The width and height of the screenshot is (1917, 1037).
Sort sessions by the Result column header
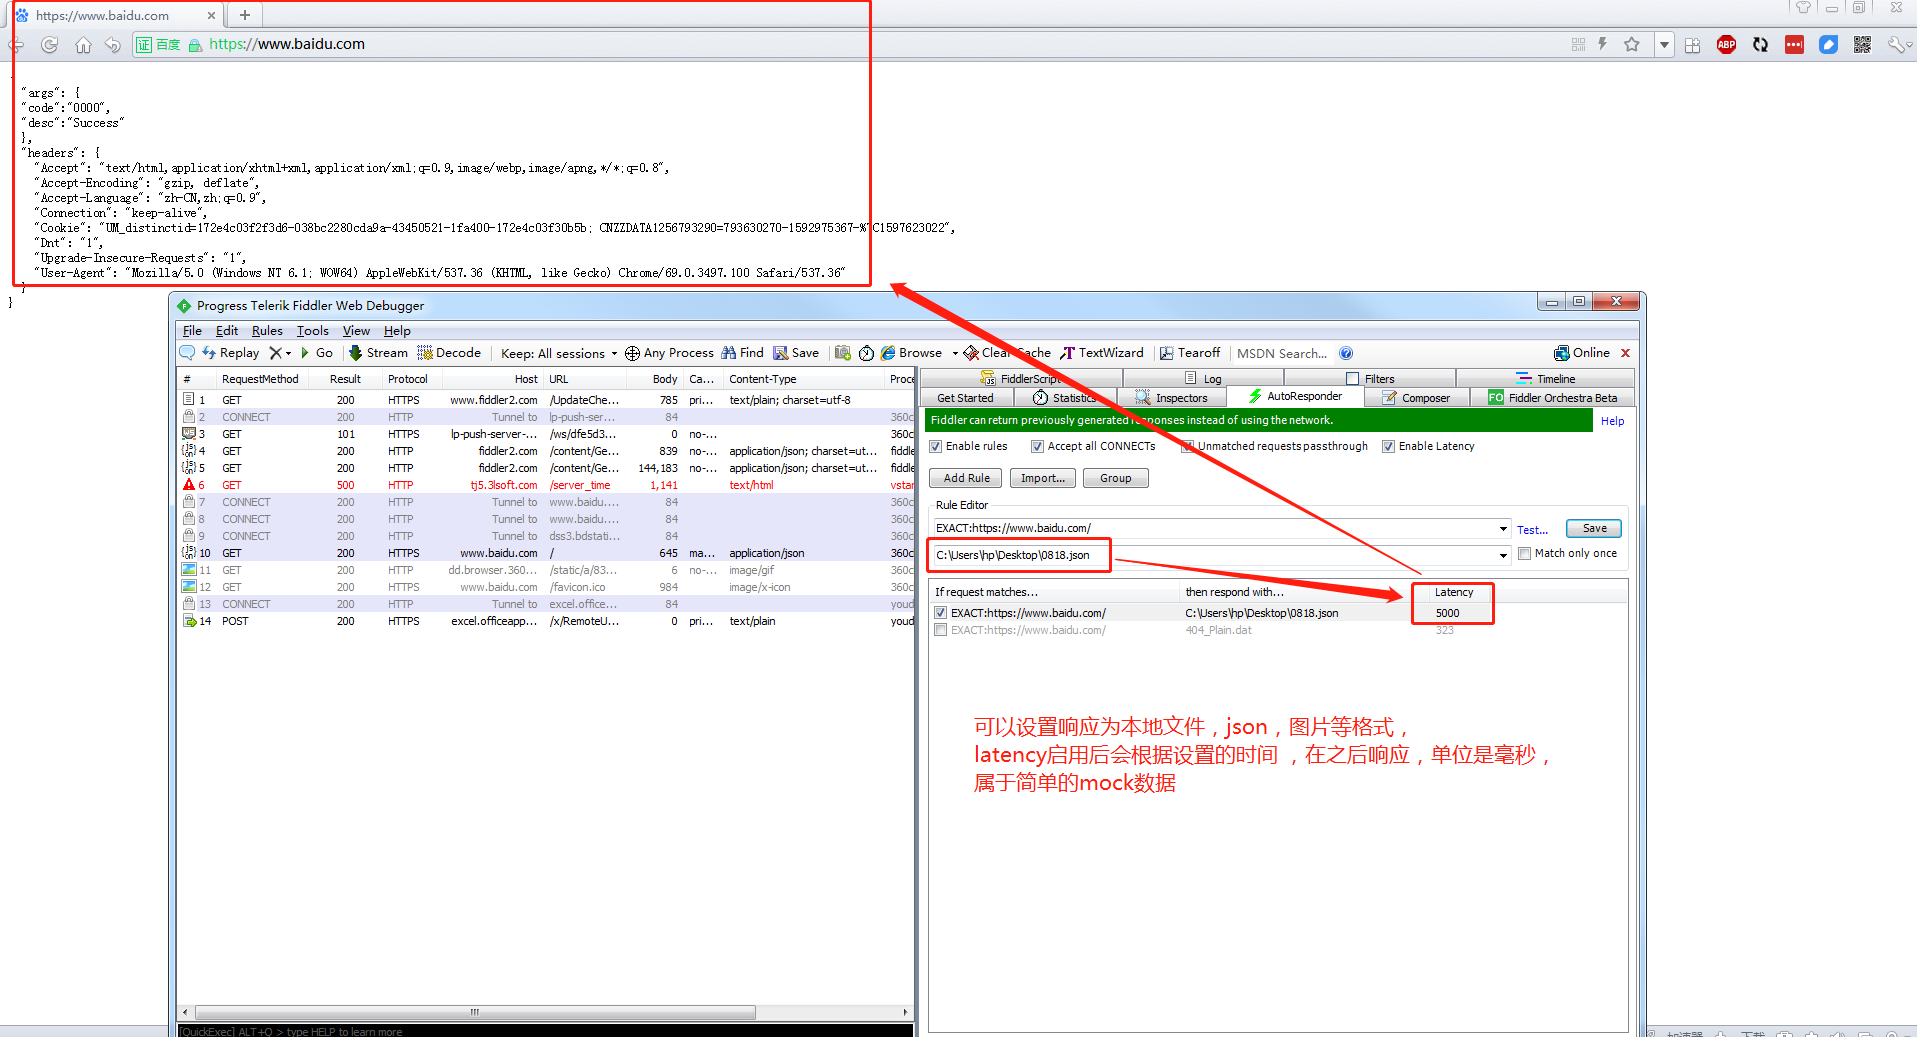click(345, 379)
